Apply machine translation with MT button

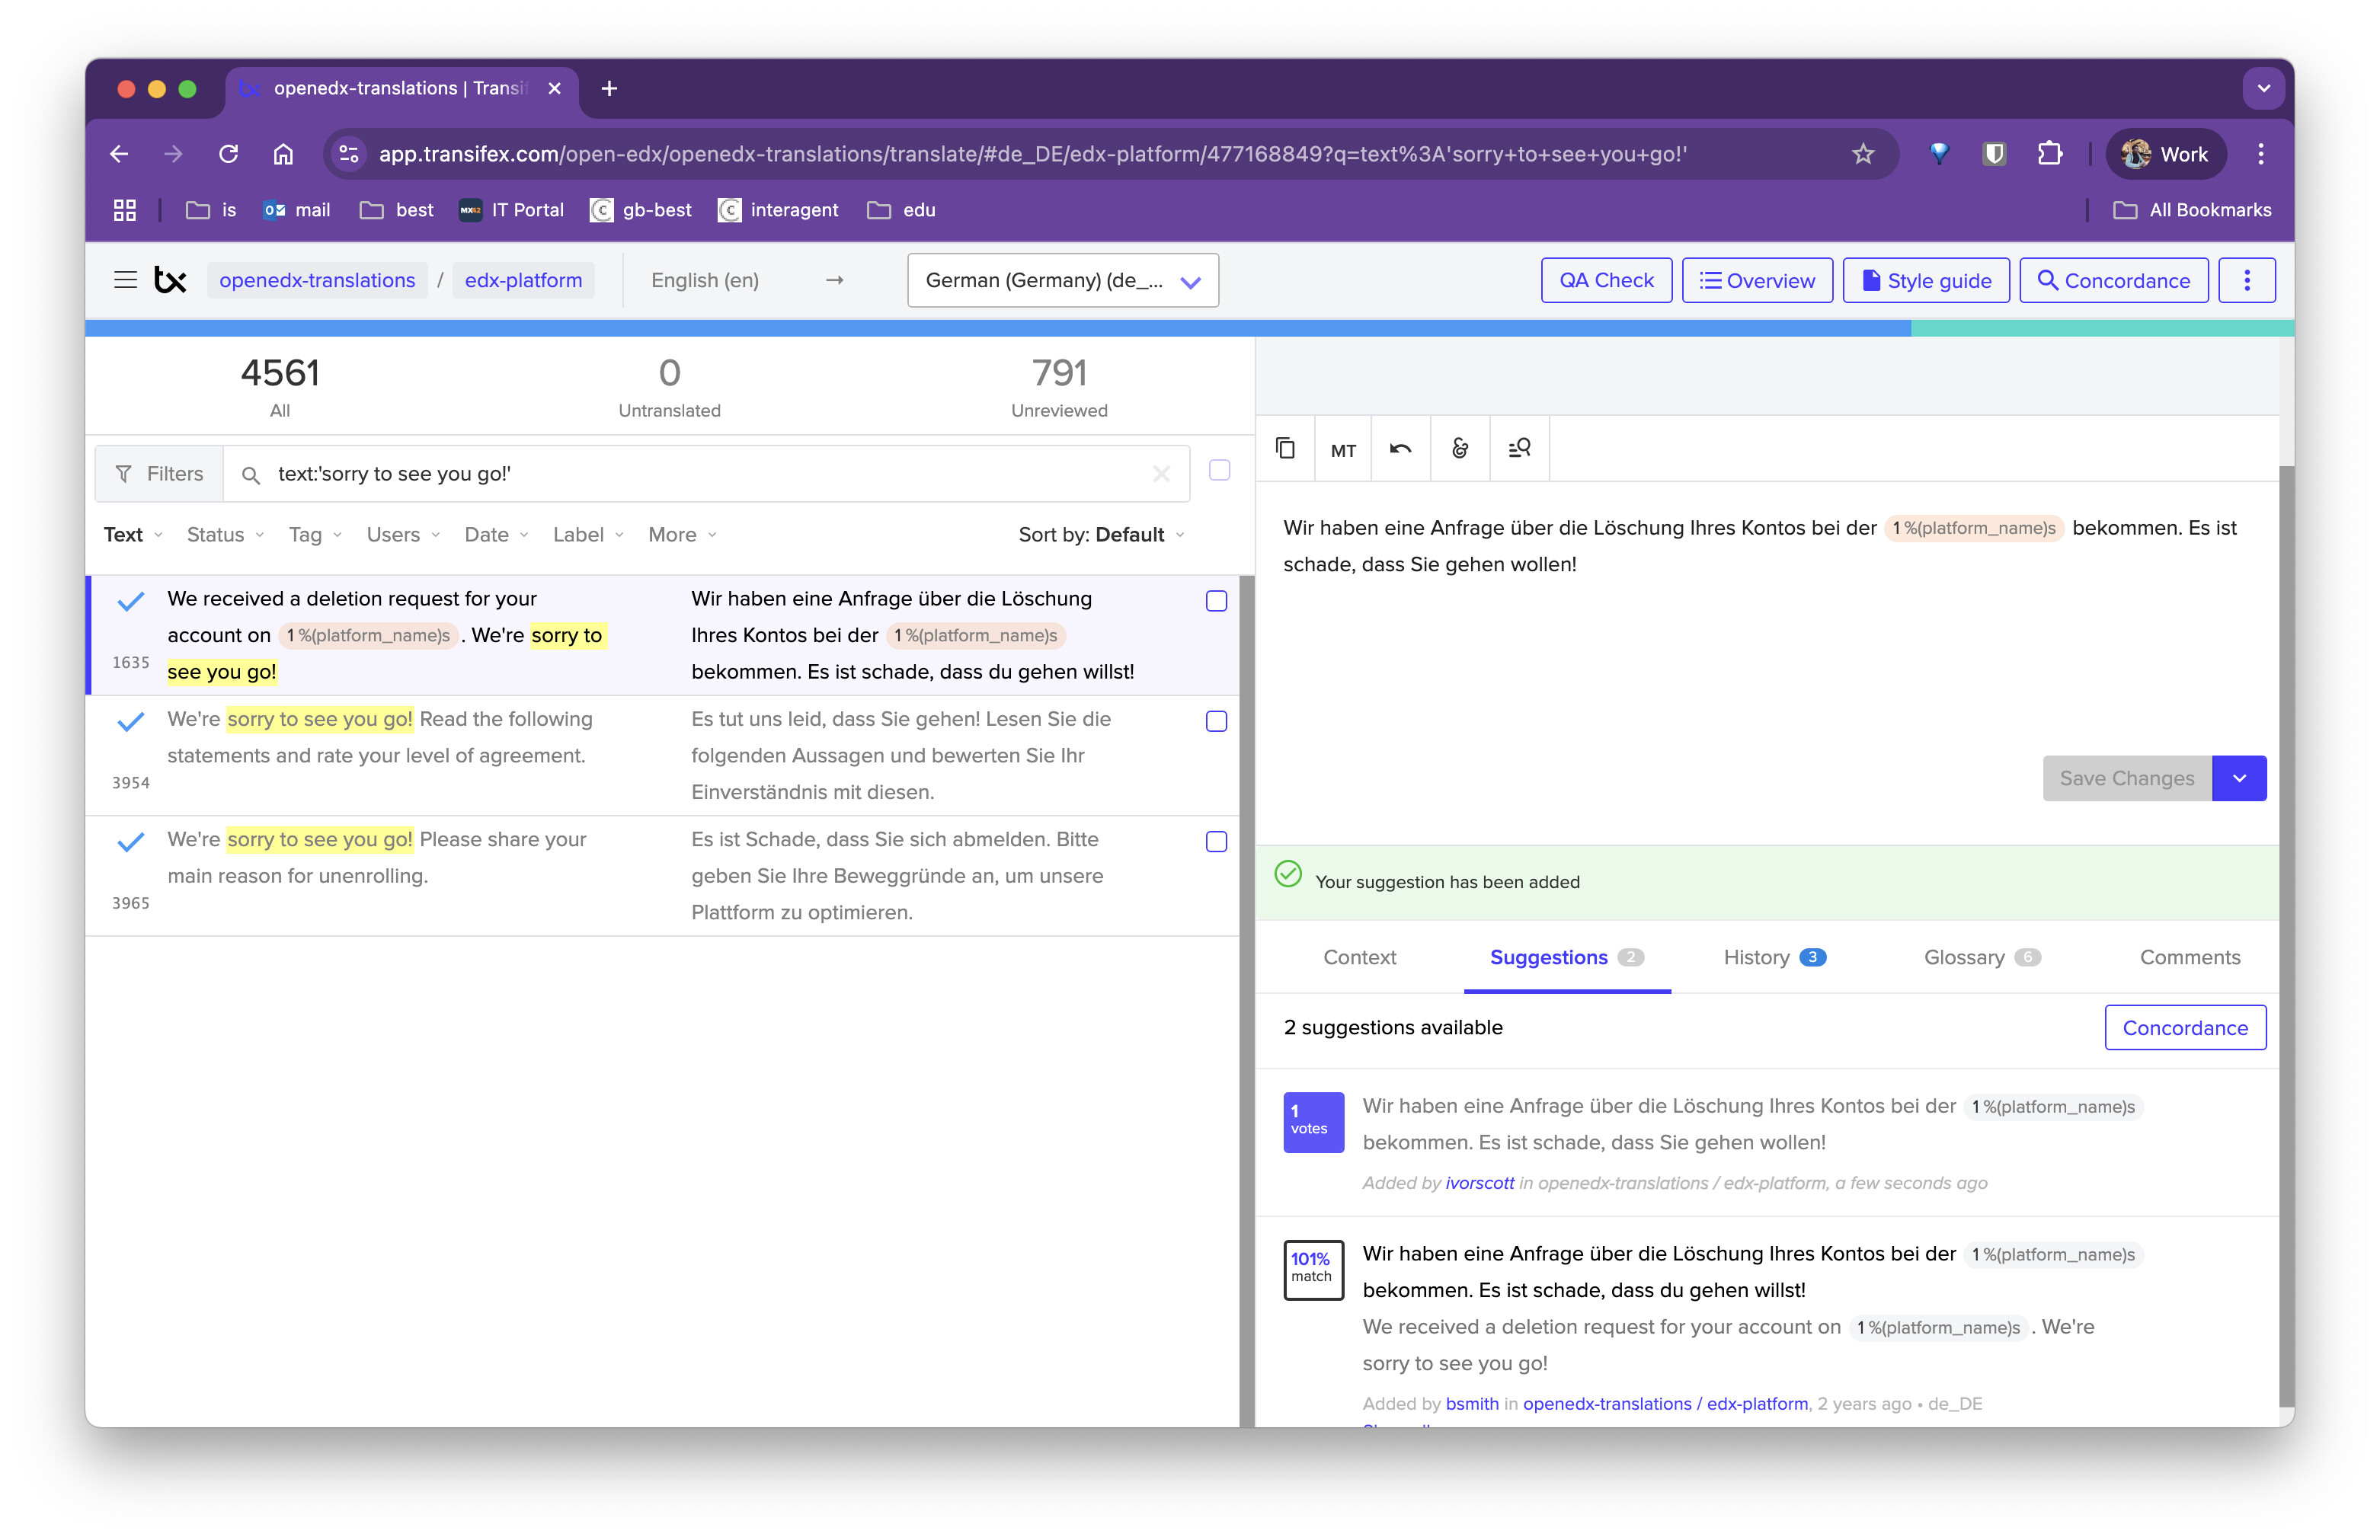pos(1343,450)
